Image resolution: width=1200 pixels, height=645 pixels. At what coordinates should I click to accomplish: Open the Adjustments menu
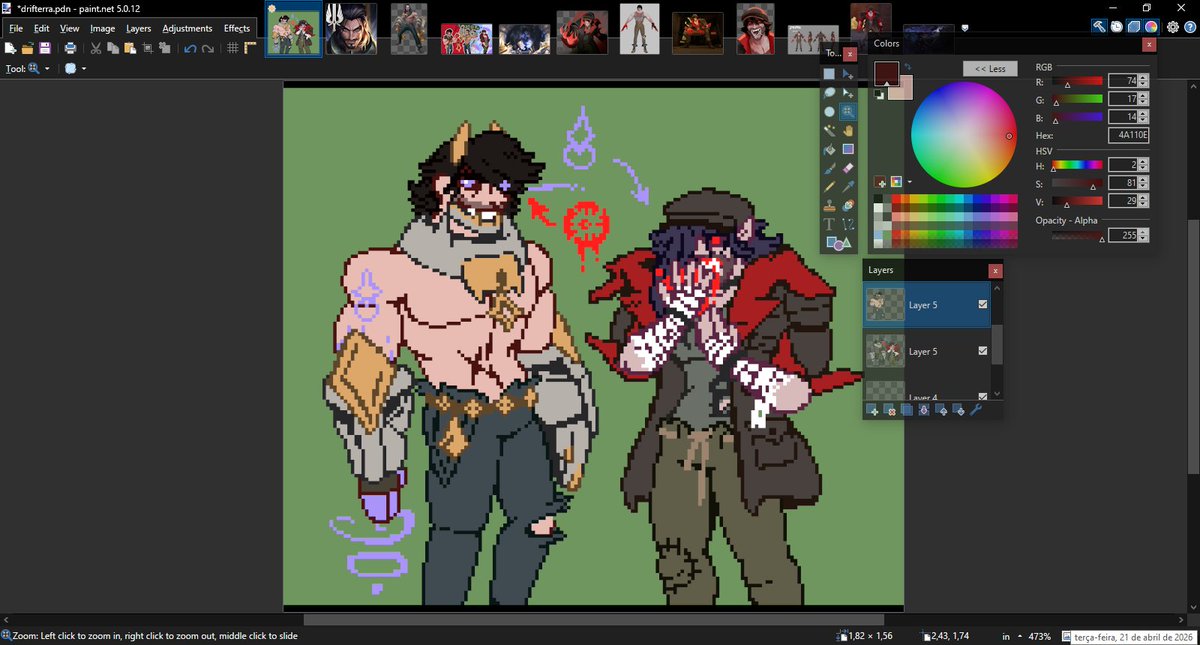tap(187, 28)
